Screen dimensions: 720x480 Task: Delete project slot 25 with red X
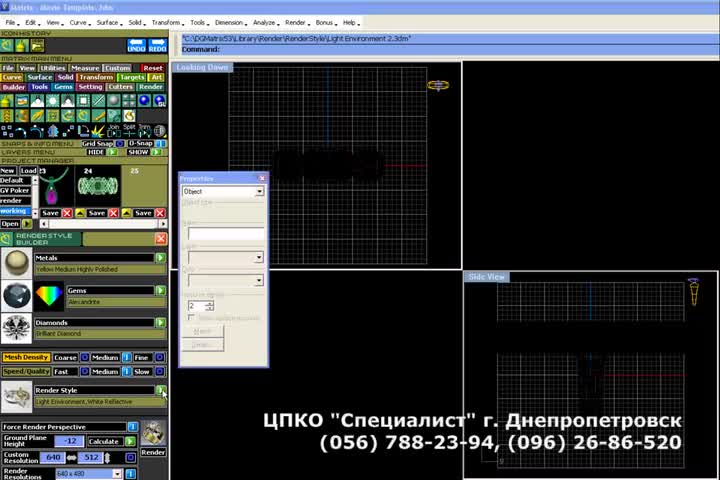(160, 213)
